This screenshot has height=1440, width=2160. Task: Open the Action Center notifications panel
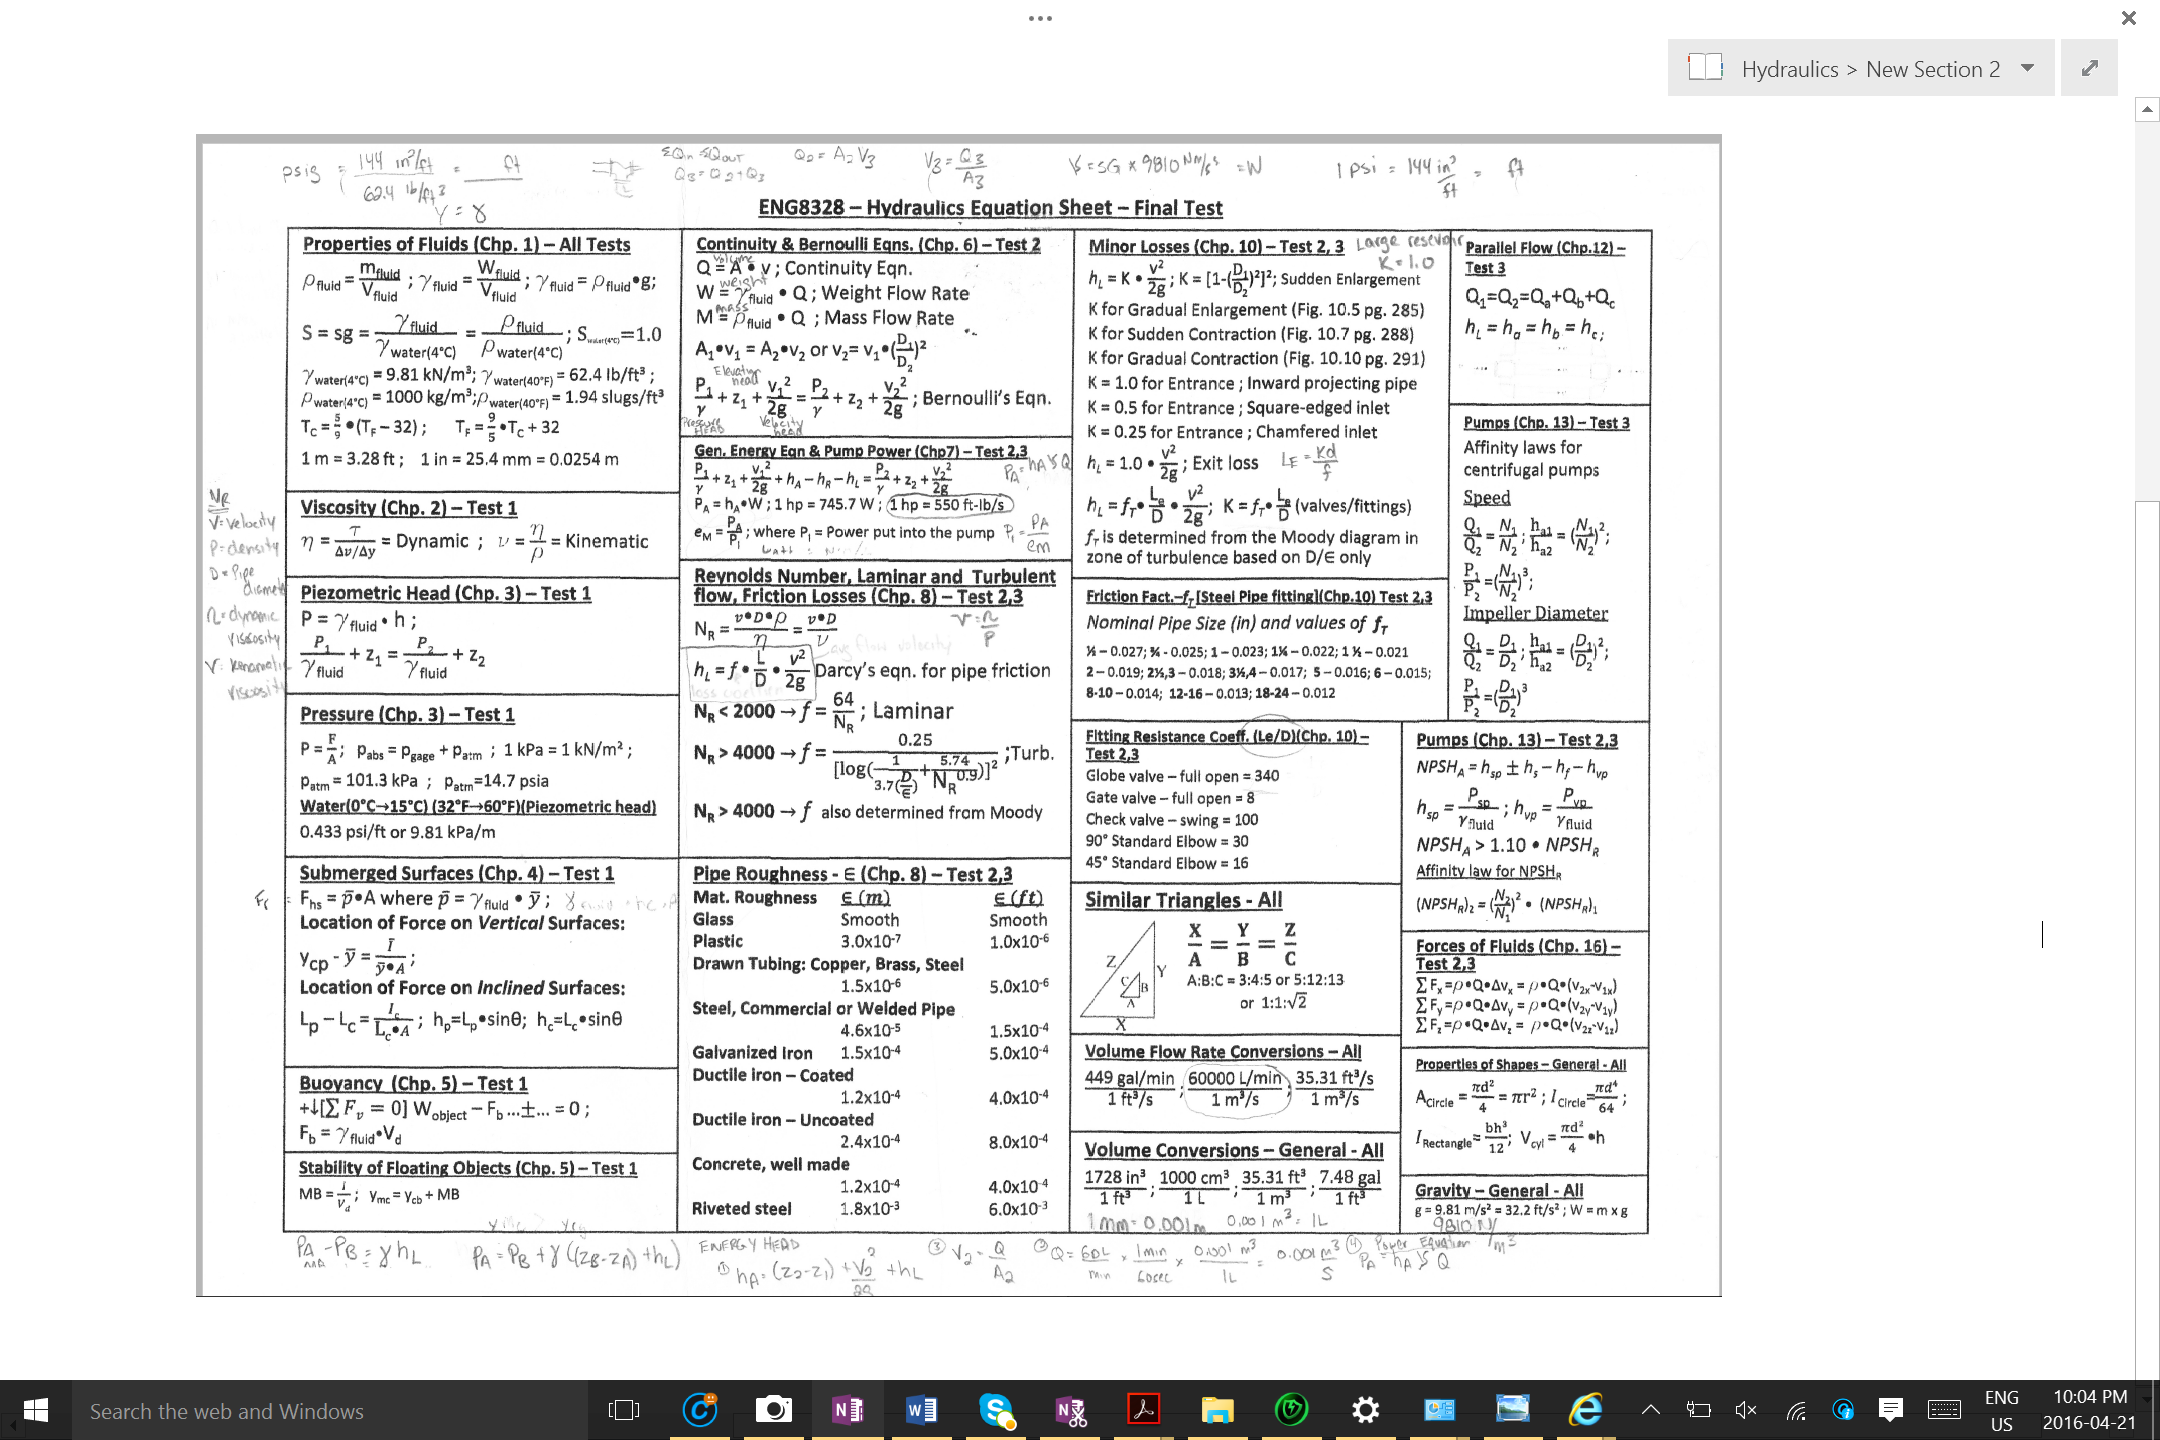(1890, 1409)
